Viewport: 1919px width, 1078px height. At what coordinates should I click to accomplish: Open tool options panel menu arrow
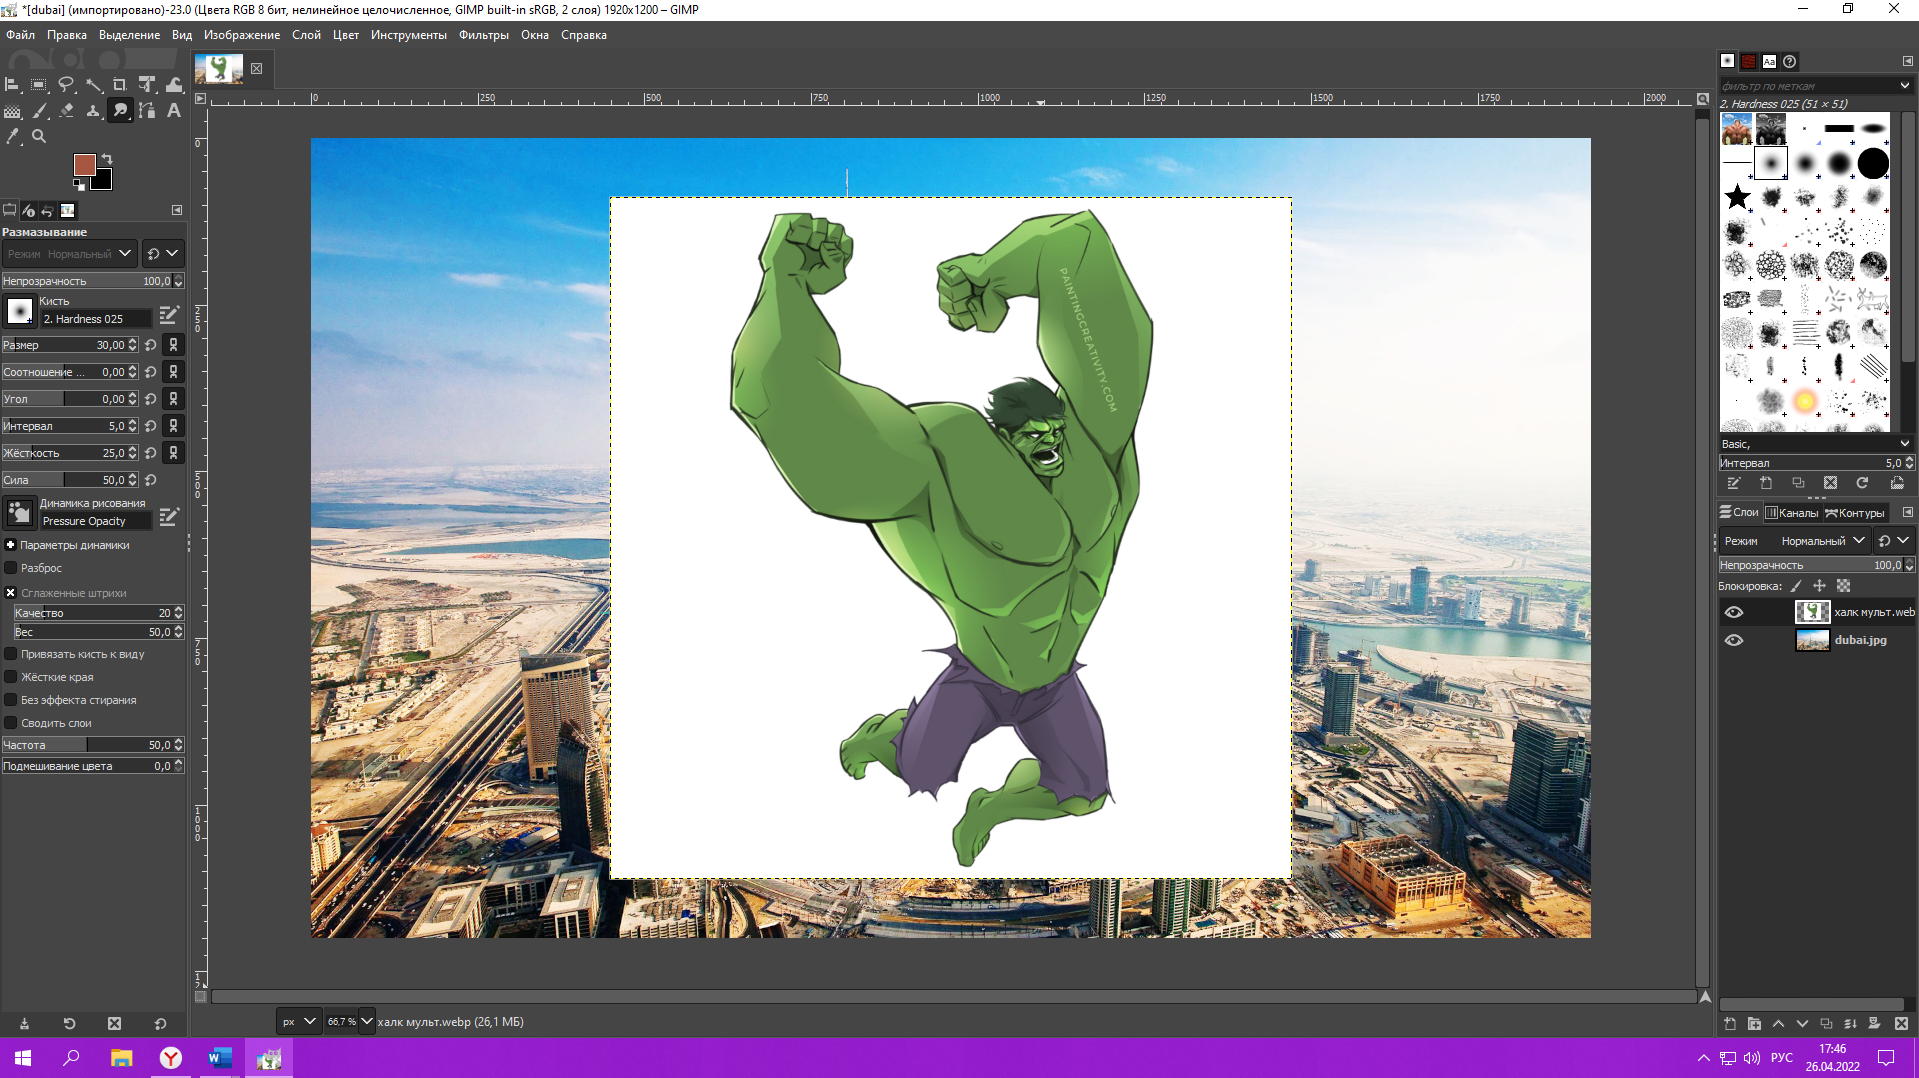[x=177, y=210]
